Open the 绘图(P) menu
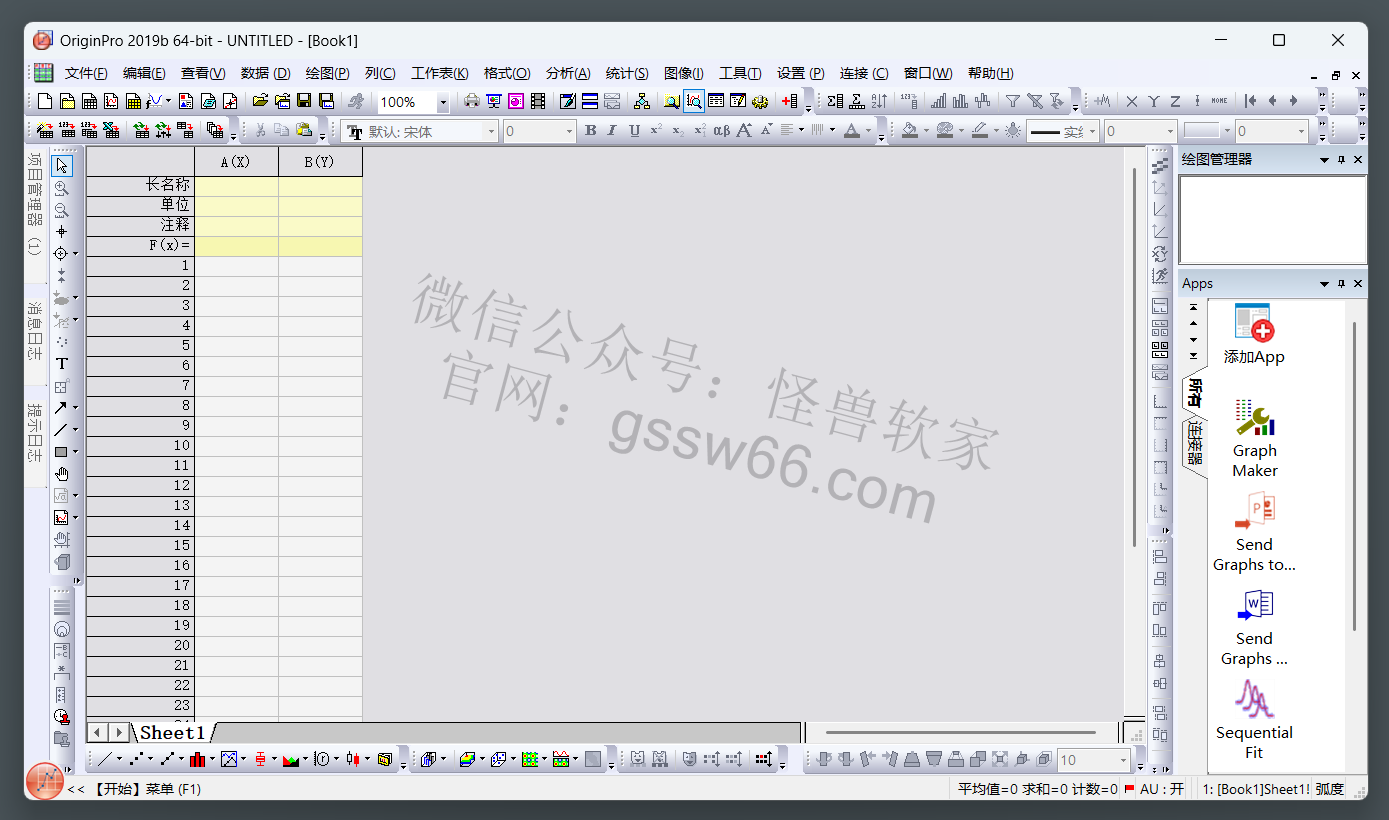Screen dimensions: 1389x820 pos(327,73)
